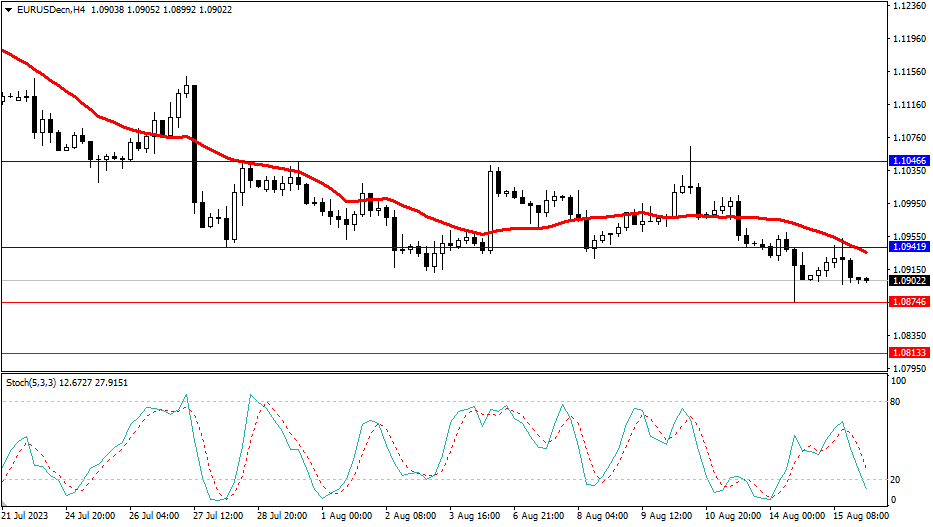This screenshot has width=933, height=527.
Task: Click the 1.12360 label on price axis
Action: [x=908, y=6]
